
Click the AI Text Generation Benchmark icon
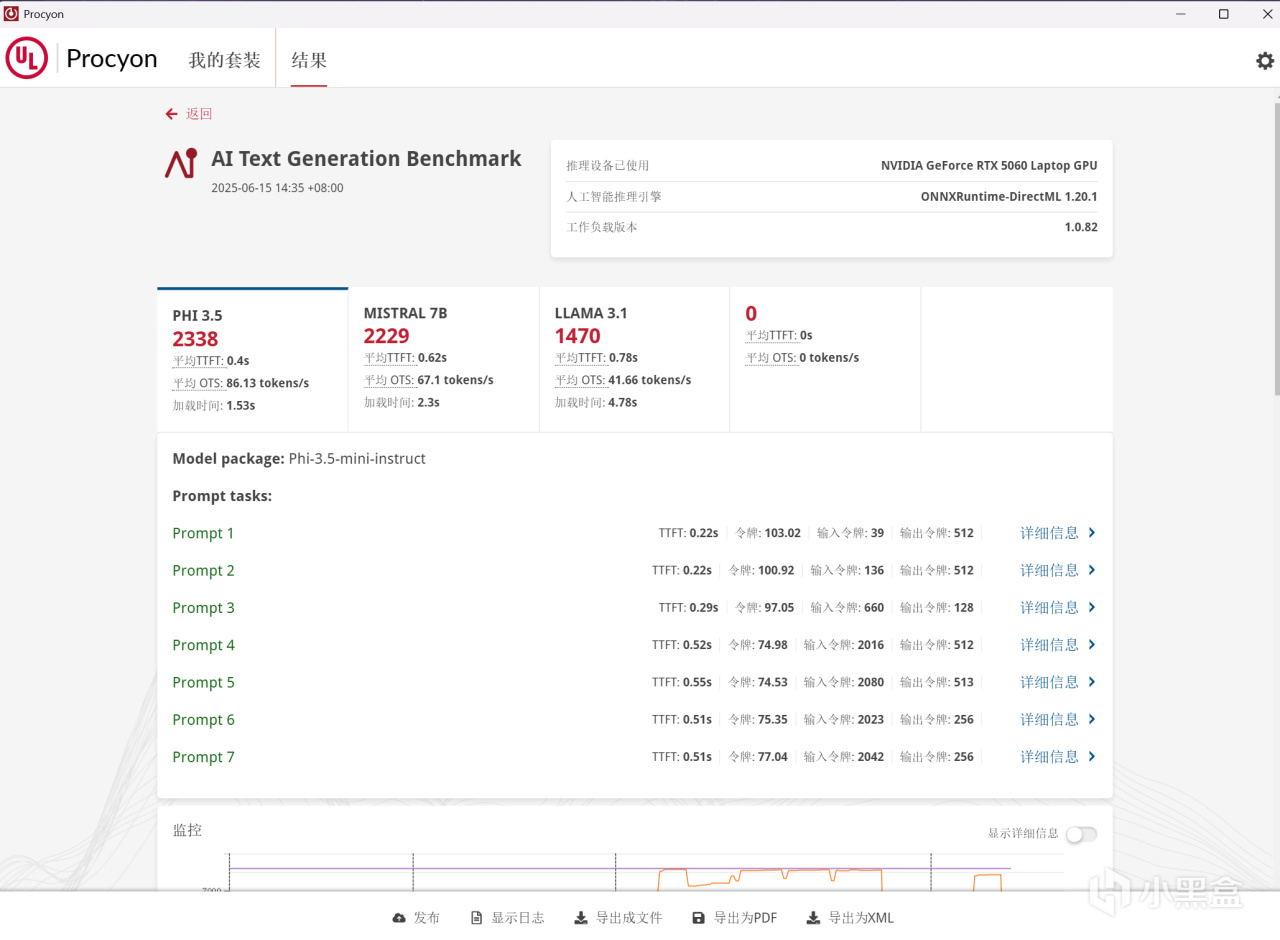coord(181,163)
